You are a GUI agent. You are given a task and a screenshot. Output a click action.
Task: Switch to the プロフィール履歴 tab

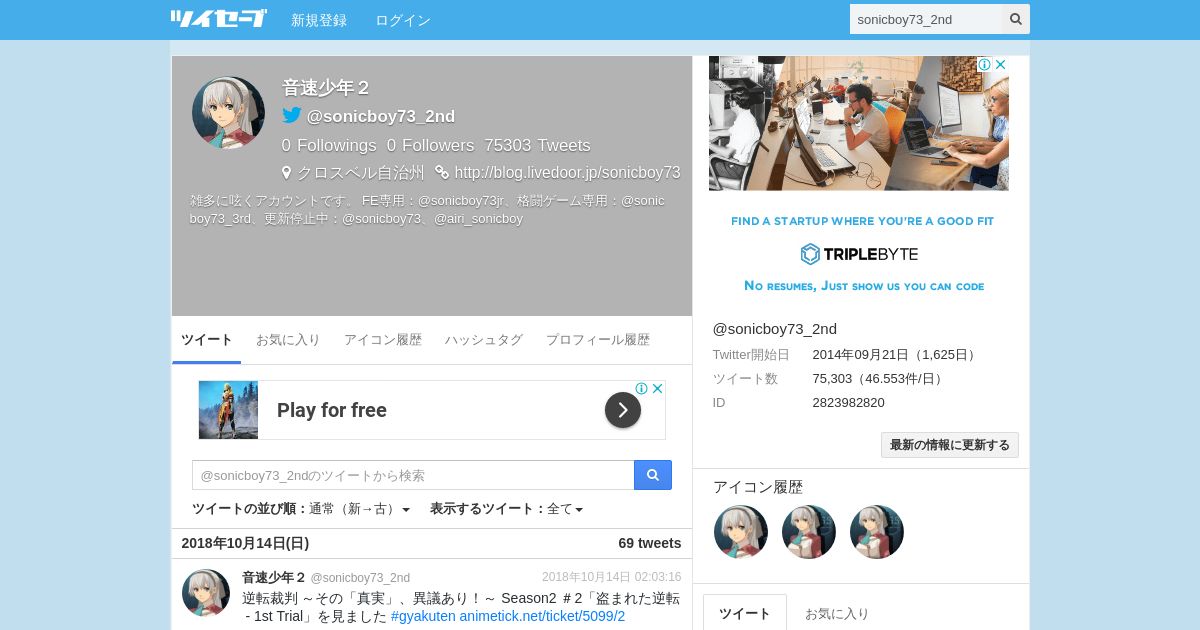click(598, 340)
